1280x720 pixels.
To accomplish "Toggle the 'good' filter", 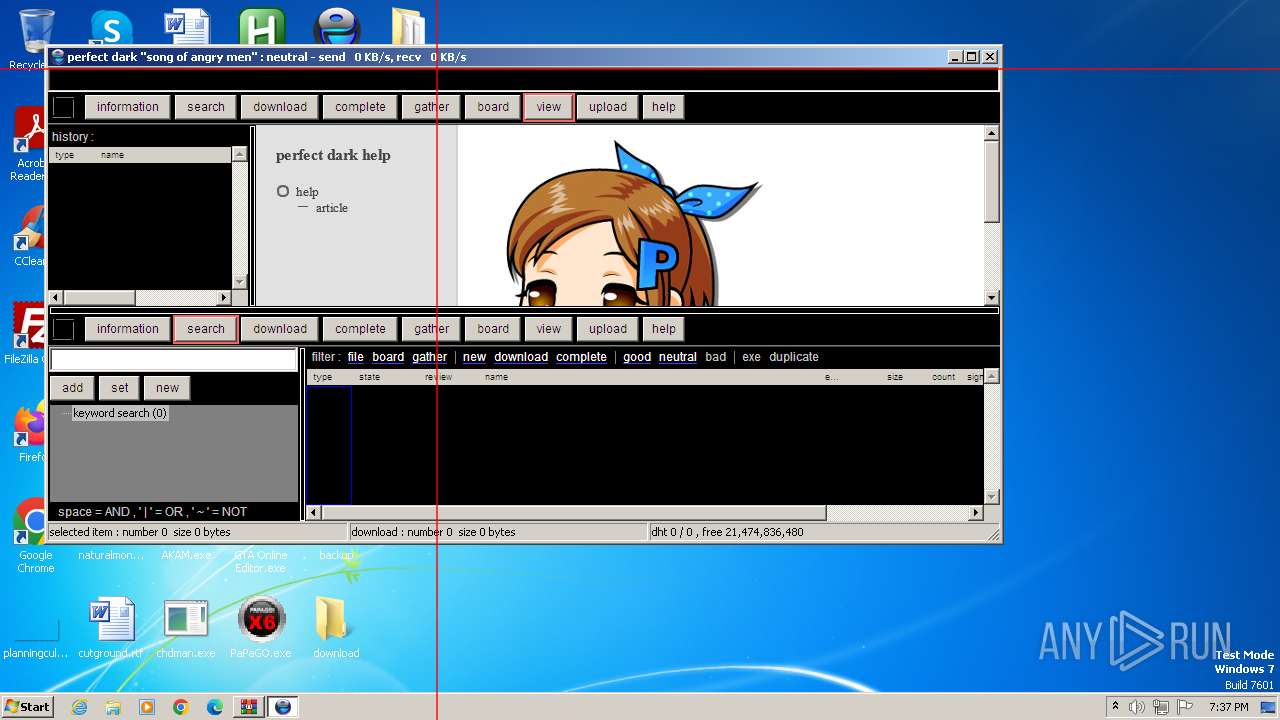I will (x=637, y=357).
